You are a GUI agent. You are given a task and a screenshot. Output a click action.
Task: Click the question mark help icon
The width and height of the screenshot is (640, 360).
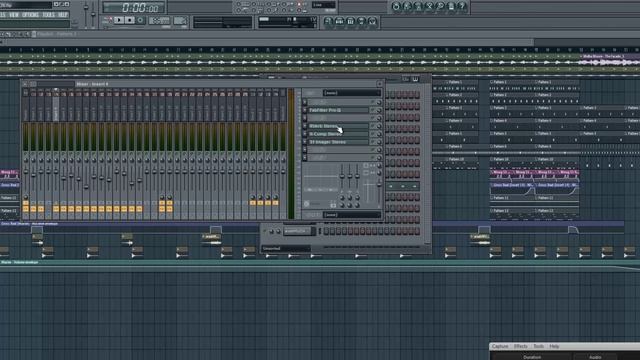[462, 6]
